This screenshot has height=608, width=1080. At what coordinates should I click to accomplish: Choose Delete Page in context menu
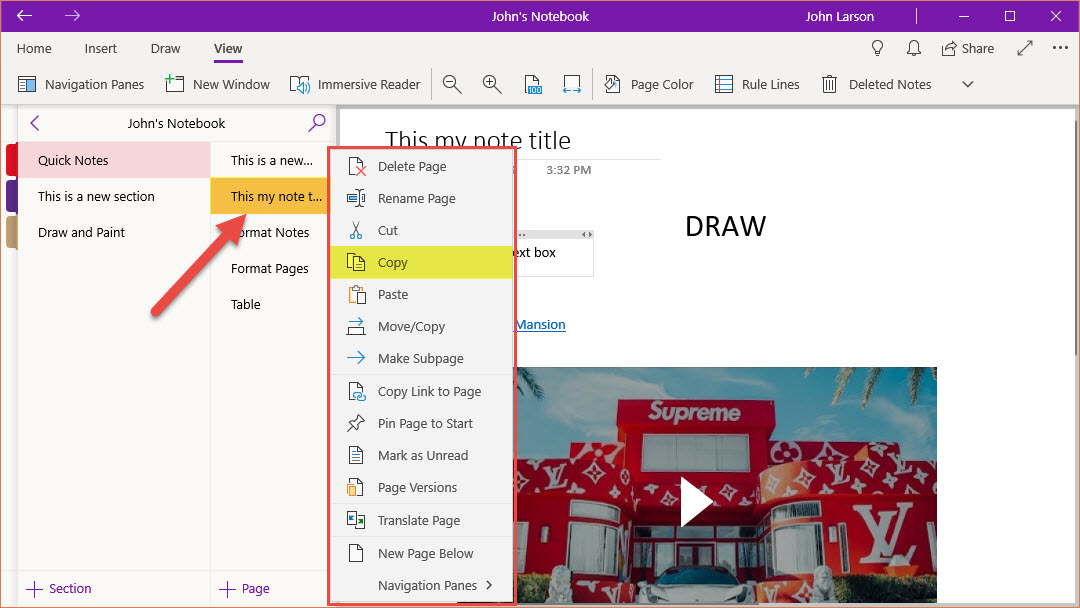411,167
